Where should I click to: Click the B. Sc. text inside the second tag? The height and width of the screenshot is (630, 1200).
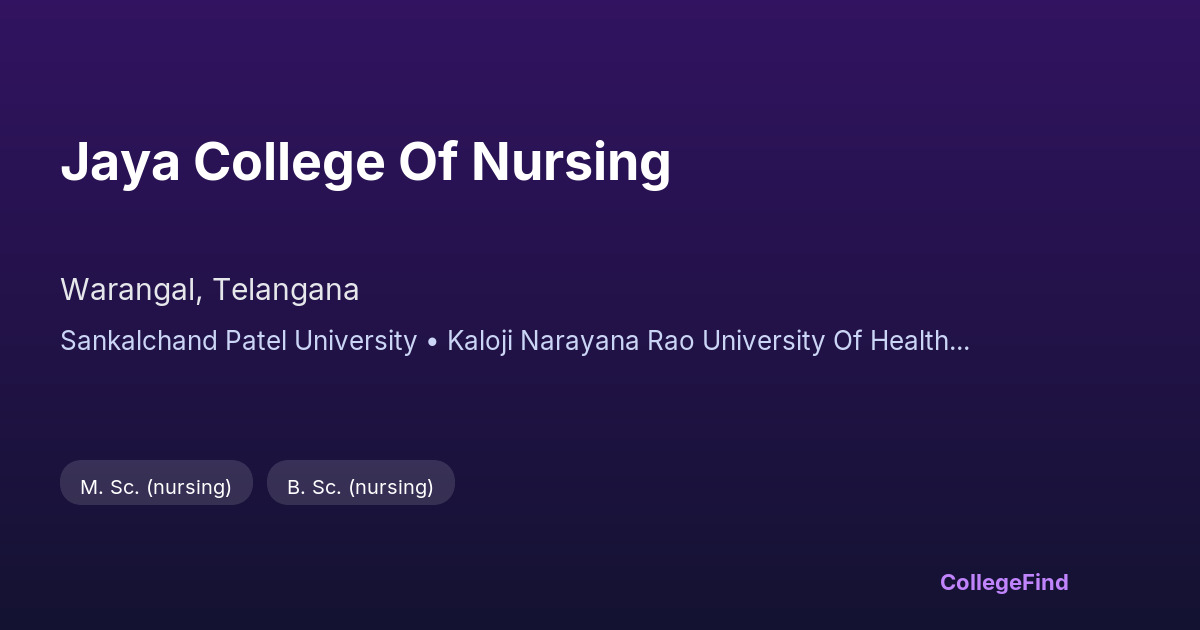pos(315,487)
